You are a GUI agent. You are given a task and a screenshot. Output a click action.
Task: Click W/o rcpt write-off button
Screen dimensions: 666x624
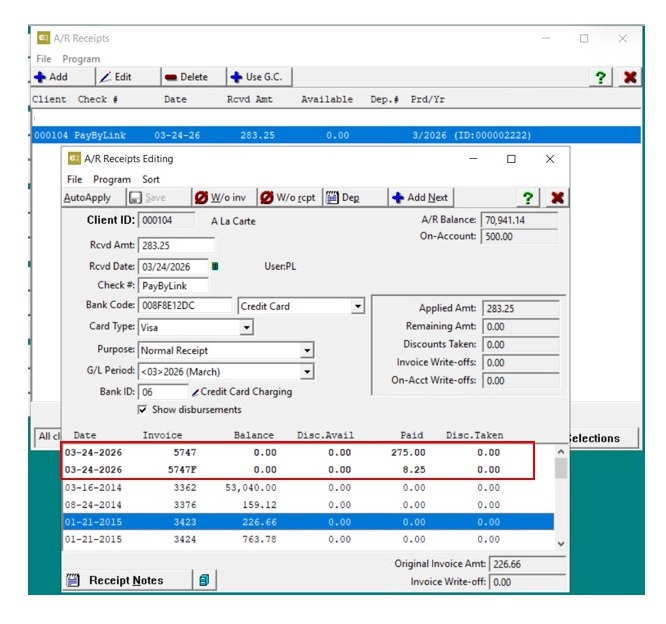pyautogui.click(x=289, y=198)
